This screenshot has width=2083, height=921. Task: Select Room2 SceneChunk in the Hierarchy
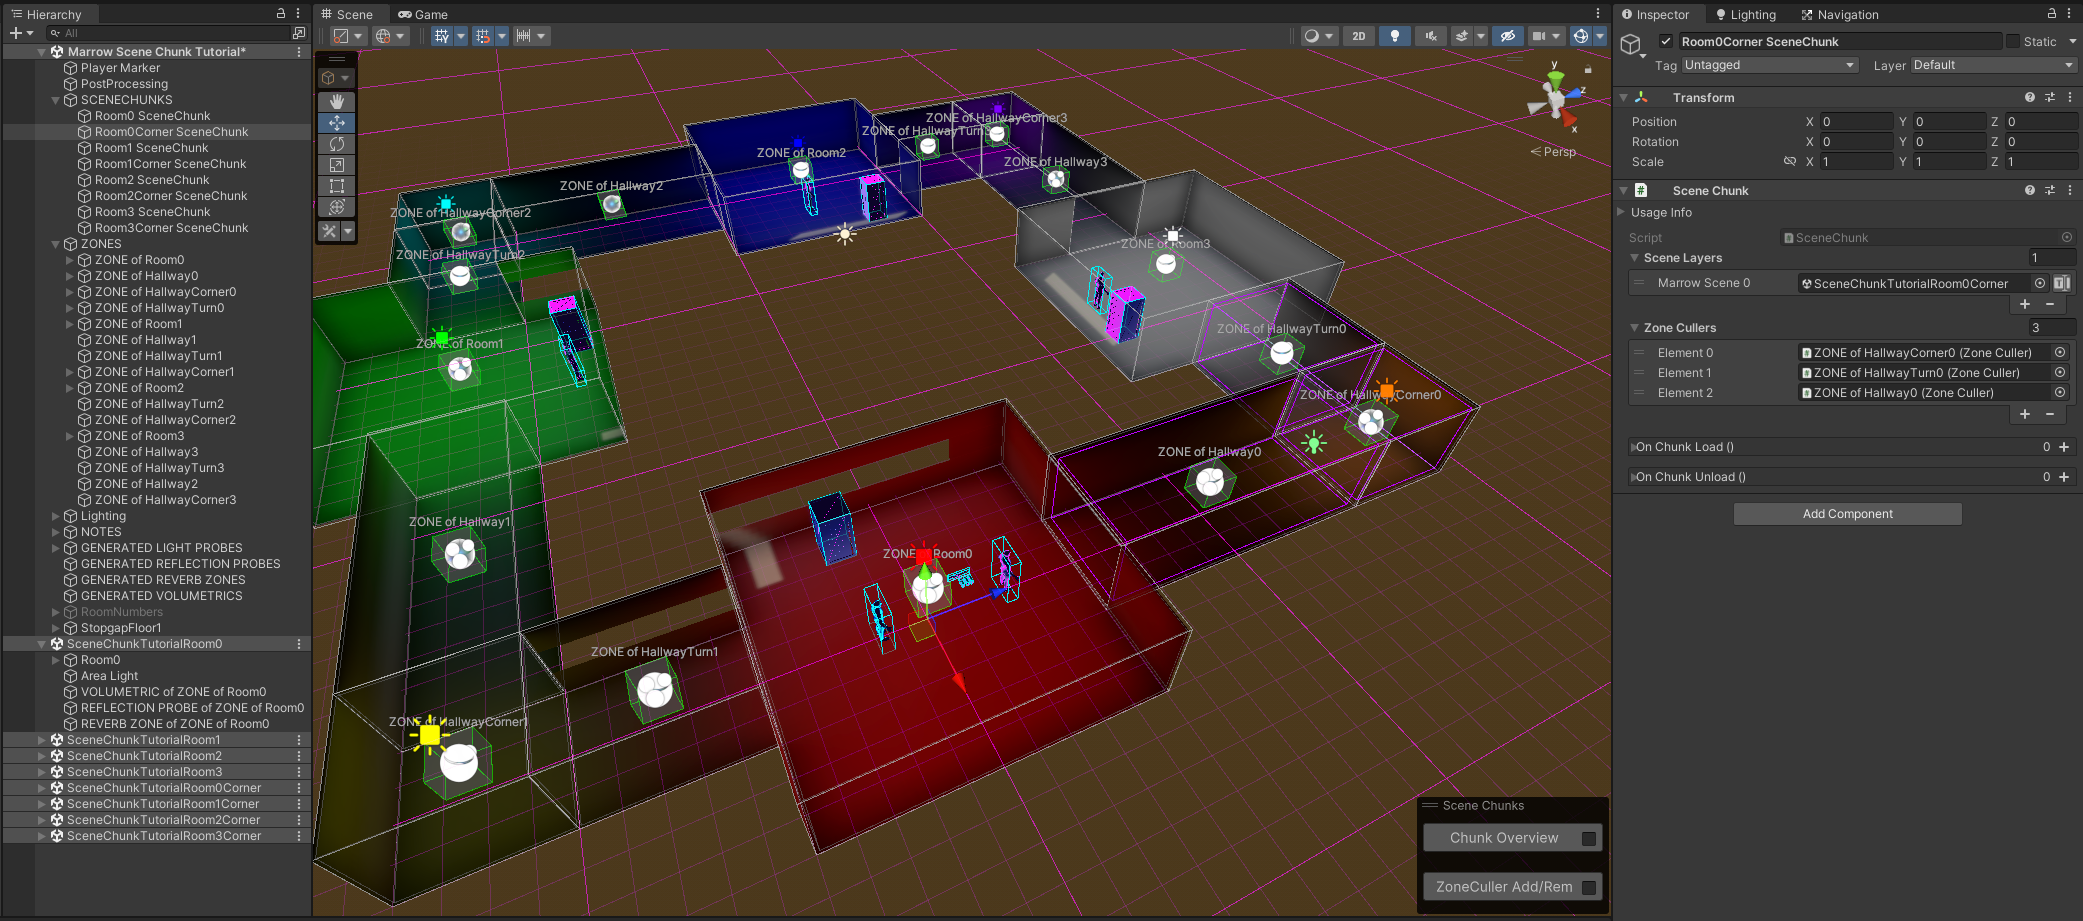point(152,180)
